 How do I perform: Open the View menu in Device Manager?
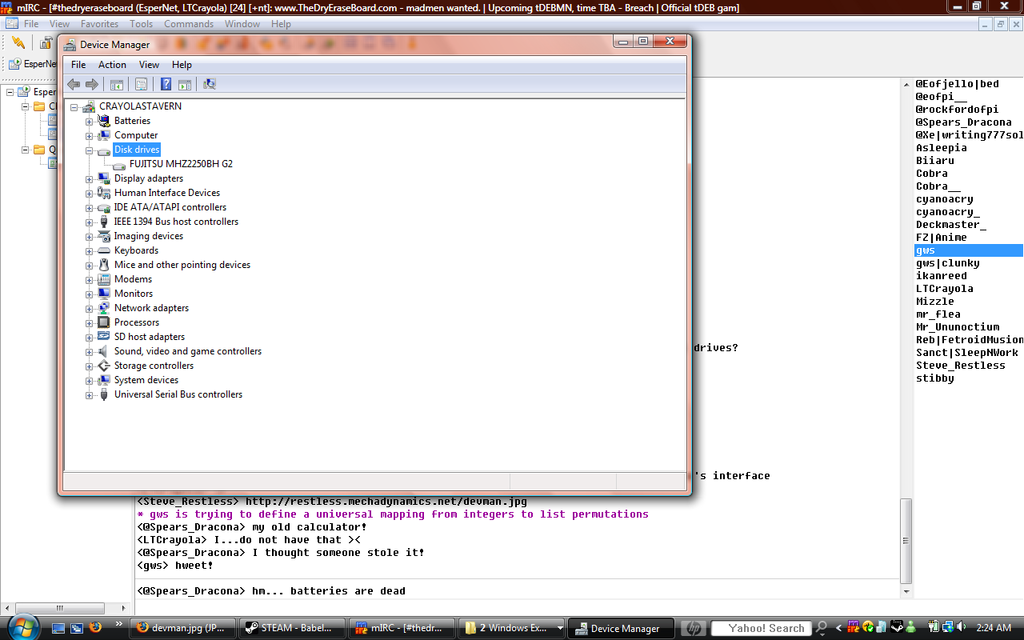point(149,65)
